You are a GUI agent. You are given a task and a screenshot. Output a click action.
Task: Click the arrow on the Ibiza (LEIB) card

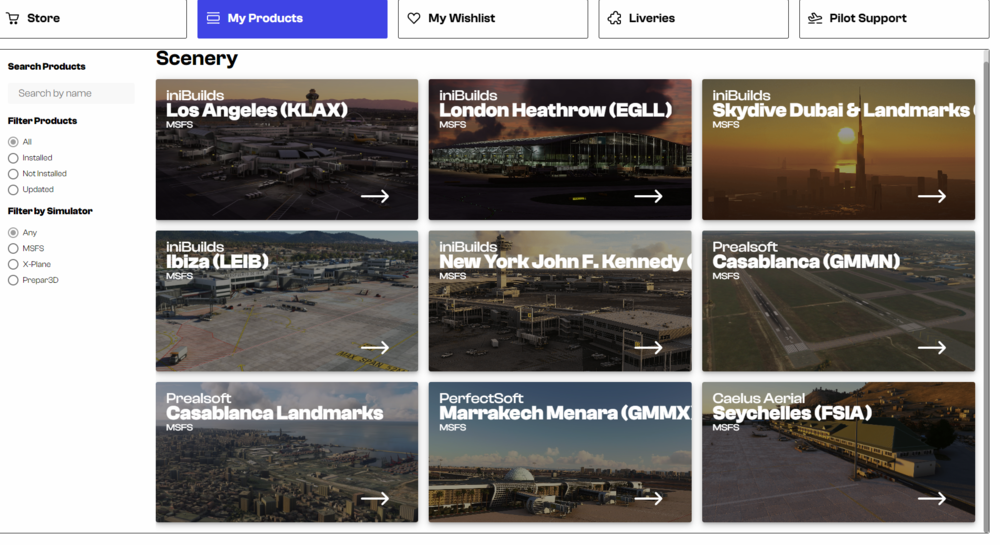(375, 347)
